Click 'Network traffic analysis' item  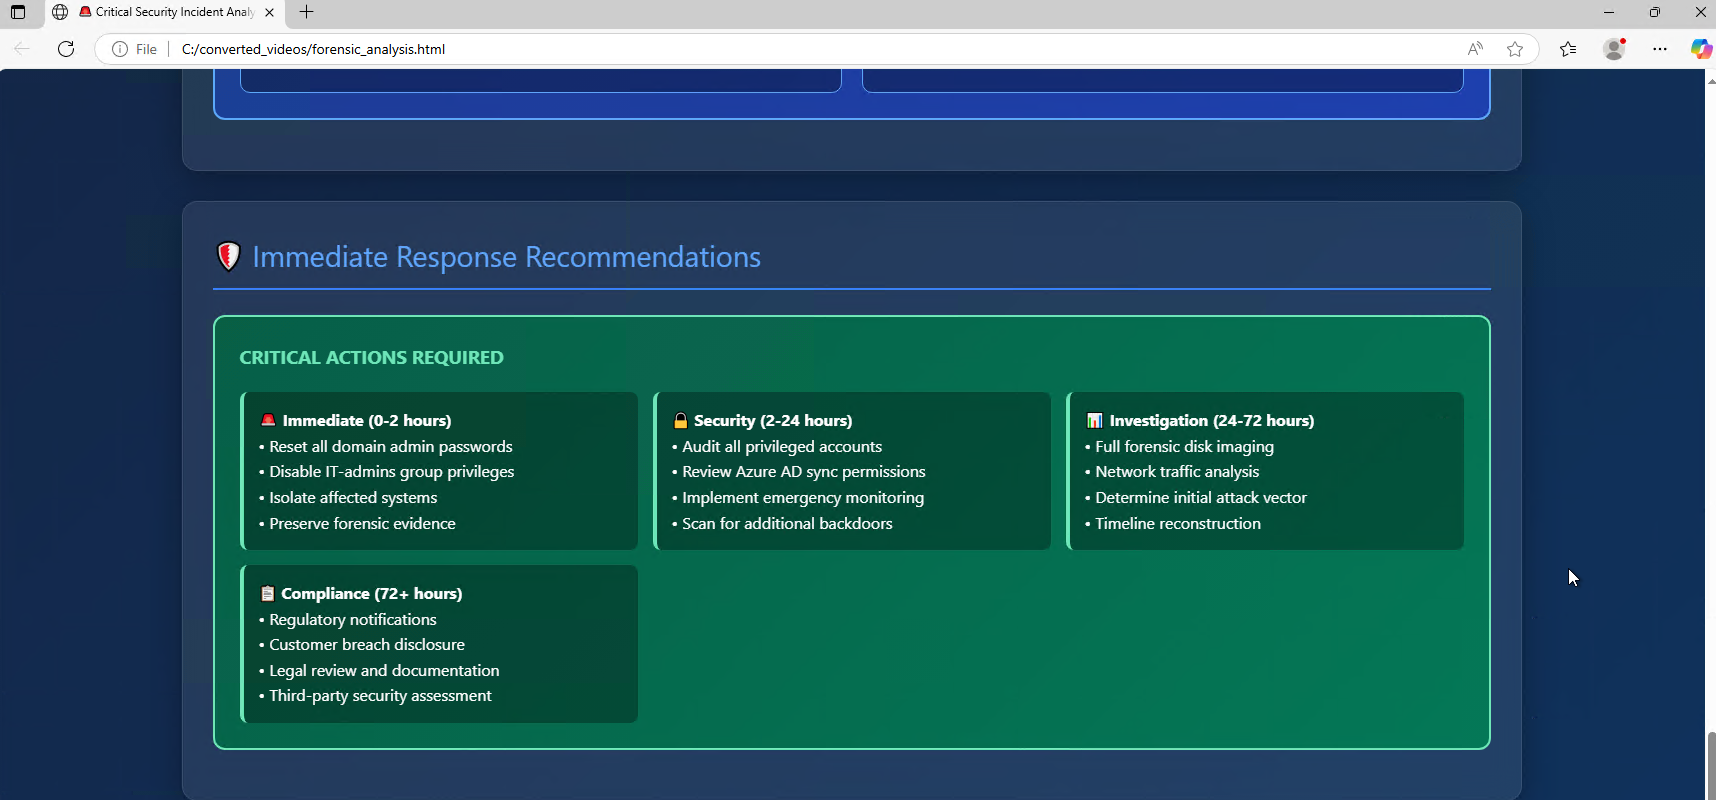[1177, 472]
